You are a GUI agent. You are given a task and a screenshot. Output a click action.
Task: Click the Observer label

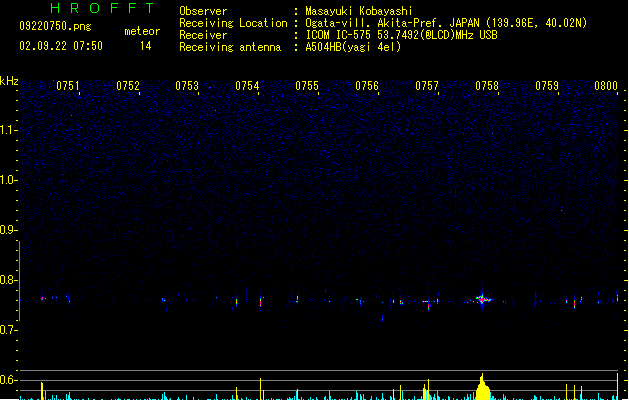pyautogui.click(x=203, y=11)
